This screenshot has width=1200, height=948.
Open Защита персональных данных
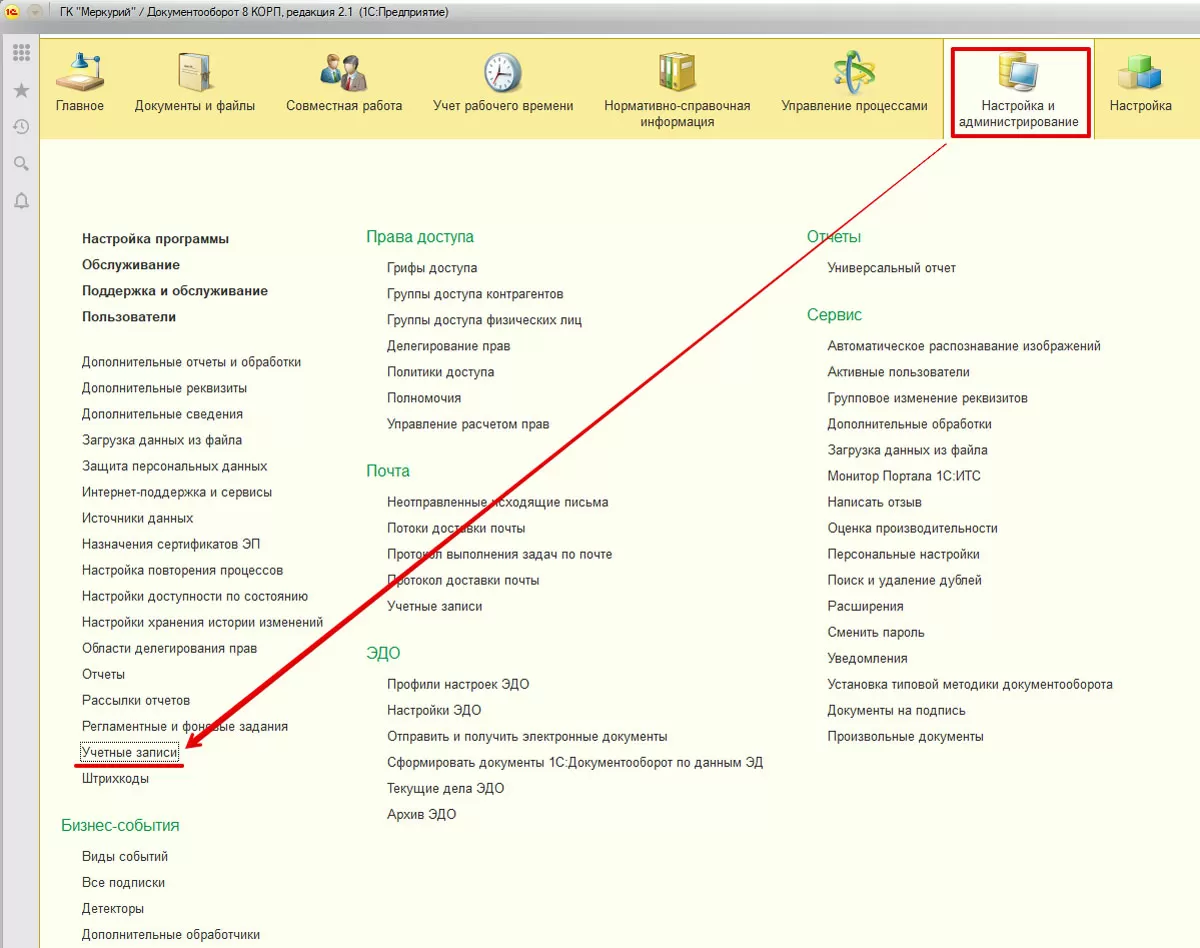pos(175,466)
